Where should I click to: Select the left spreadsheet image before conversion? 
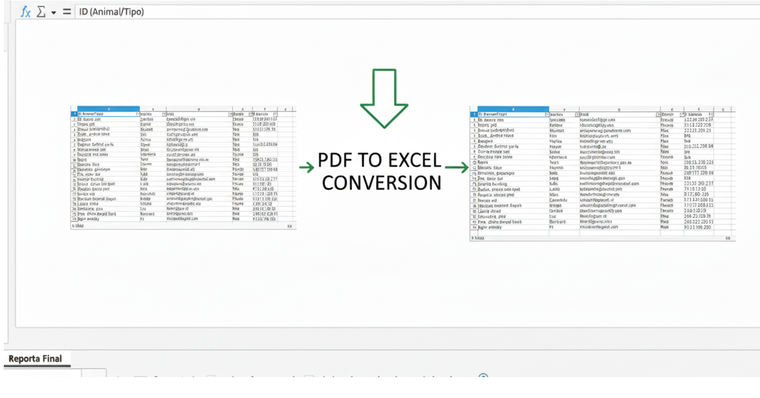(x=183, y=167)
